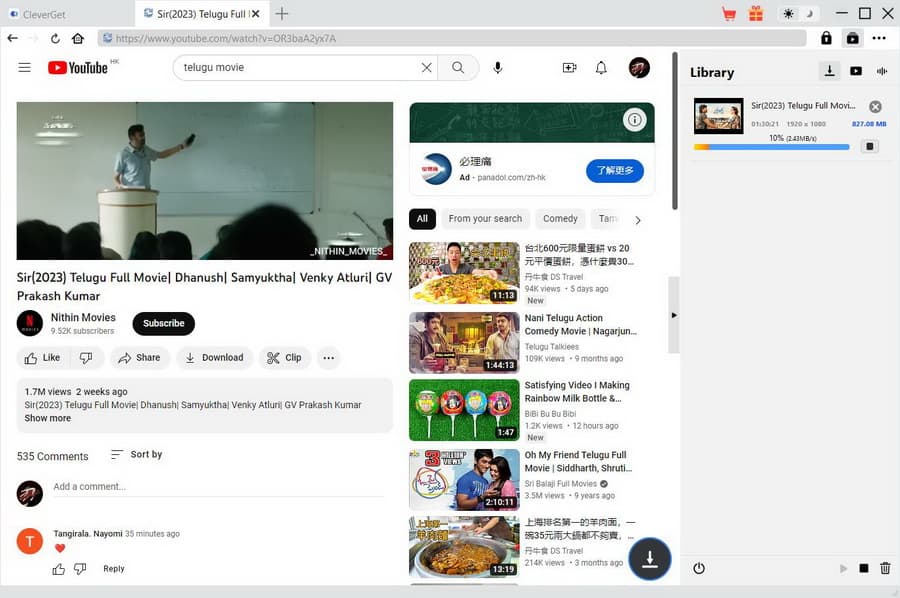Delete all tasks with trash icon

coord(885,568)
